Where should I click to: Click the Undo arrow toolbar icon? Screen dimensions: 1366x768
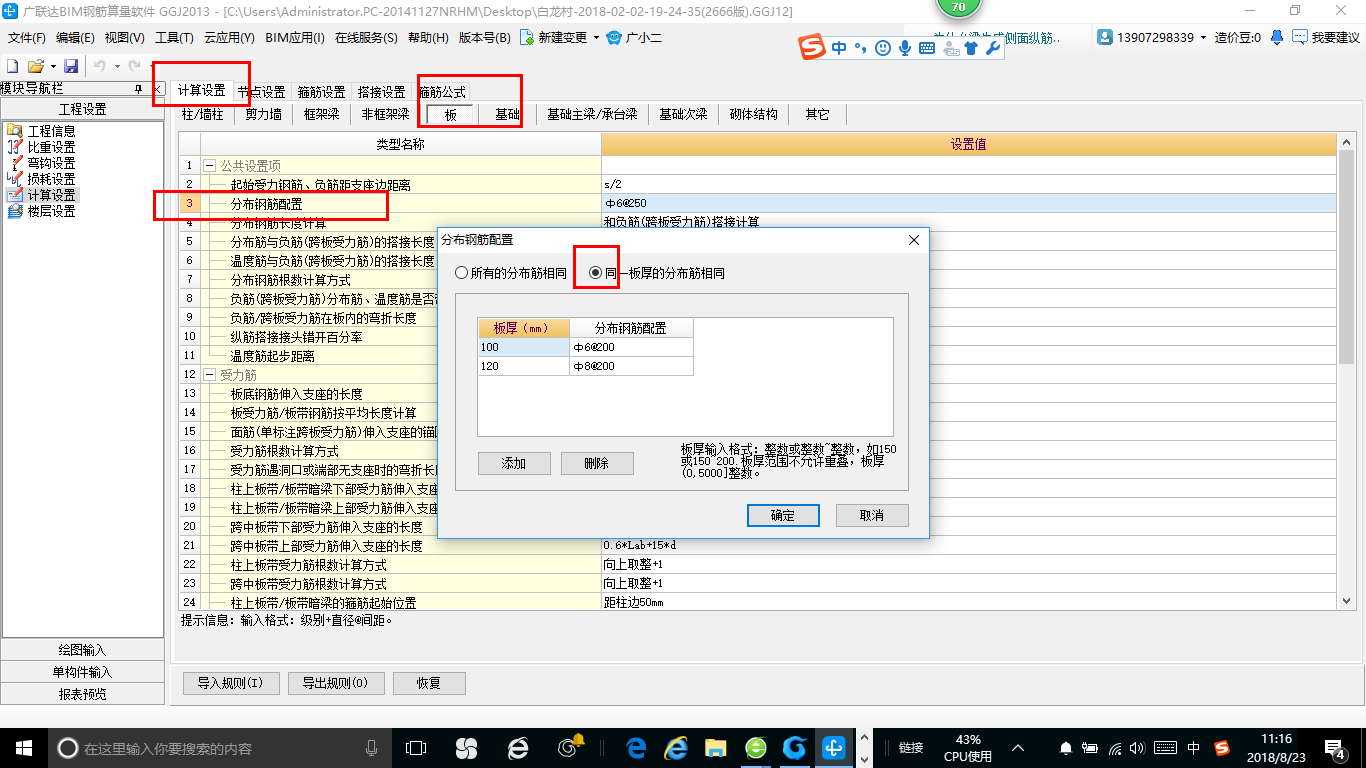(x=100, y=65)
